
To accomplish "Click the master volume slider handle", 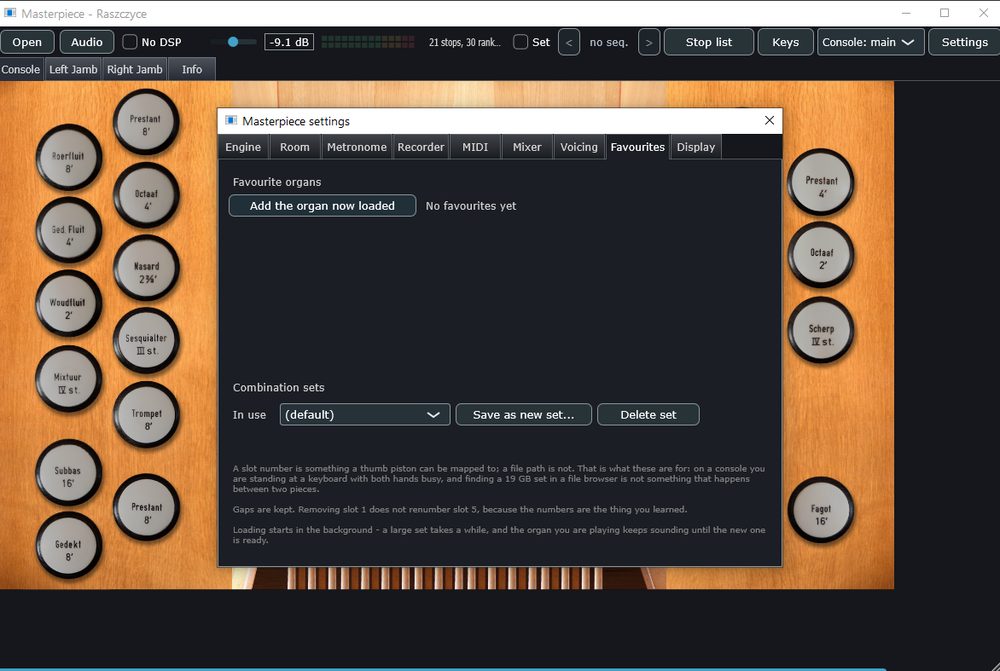I will pos(233,42).
